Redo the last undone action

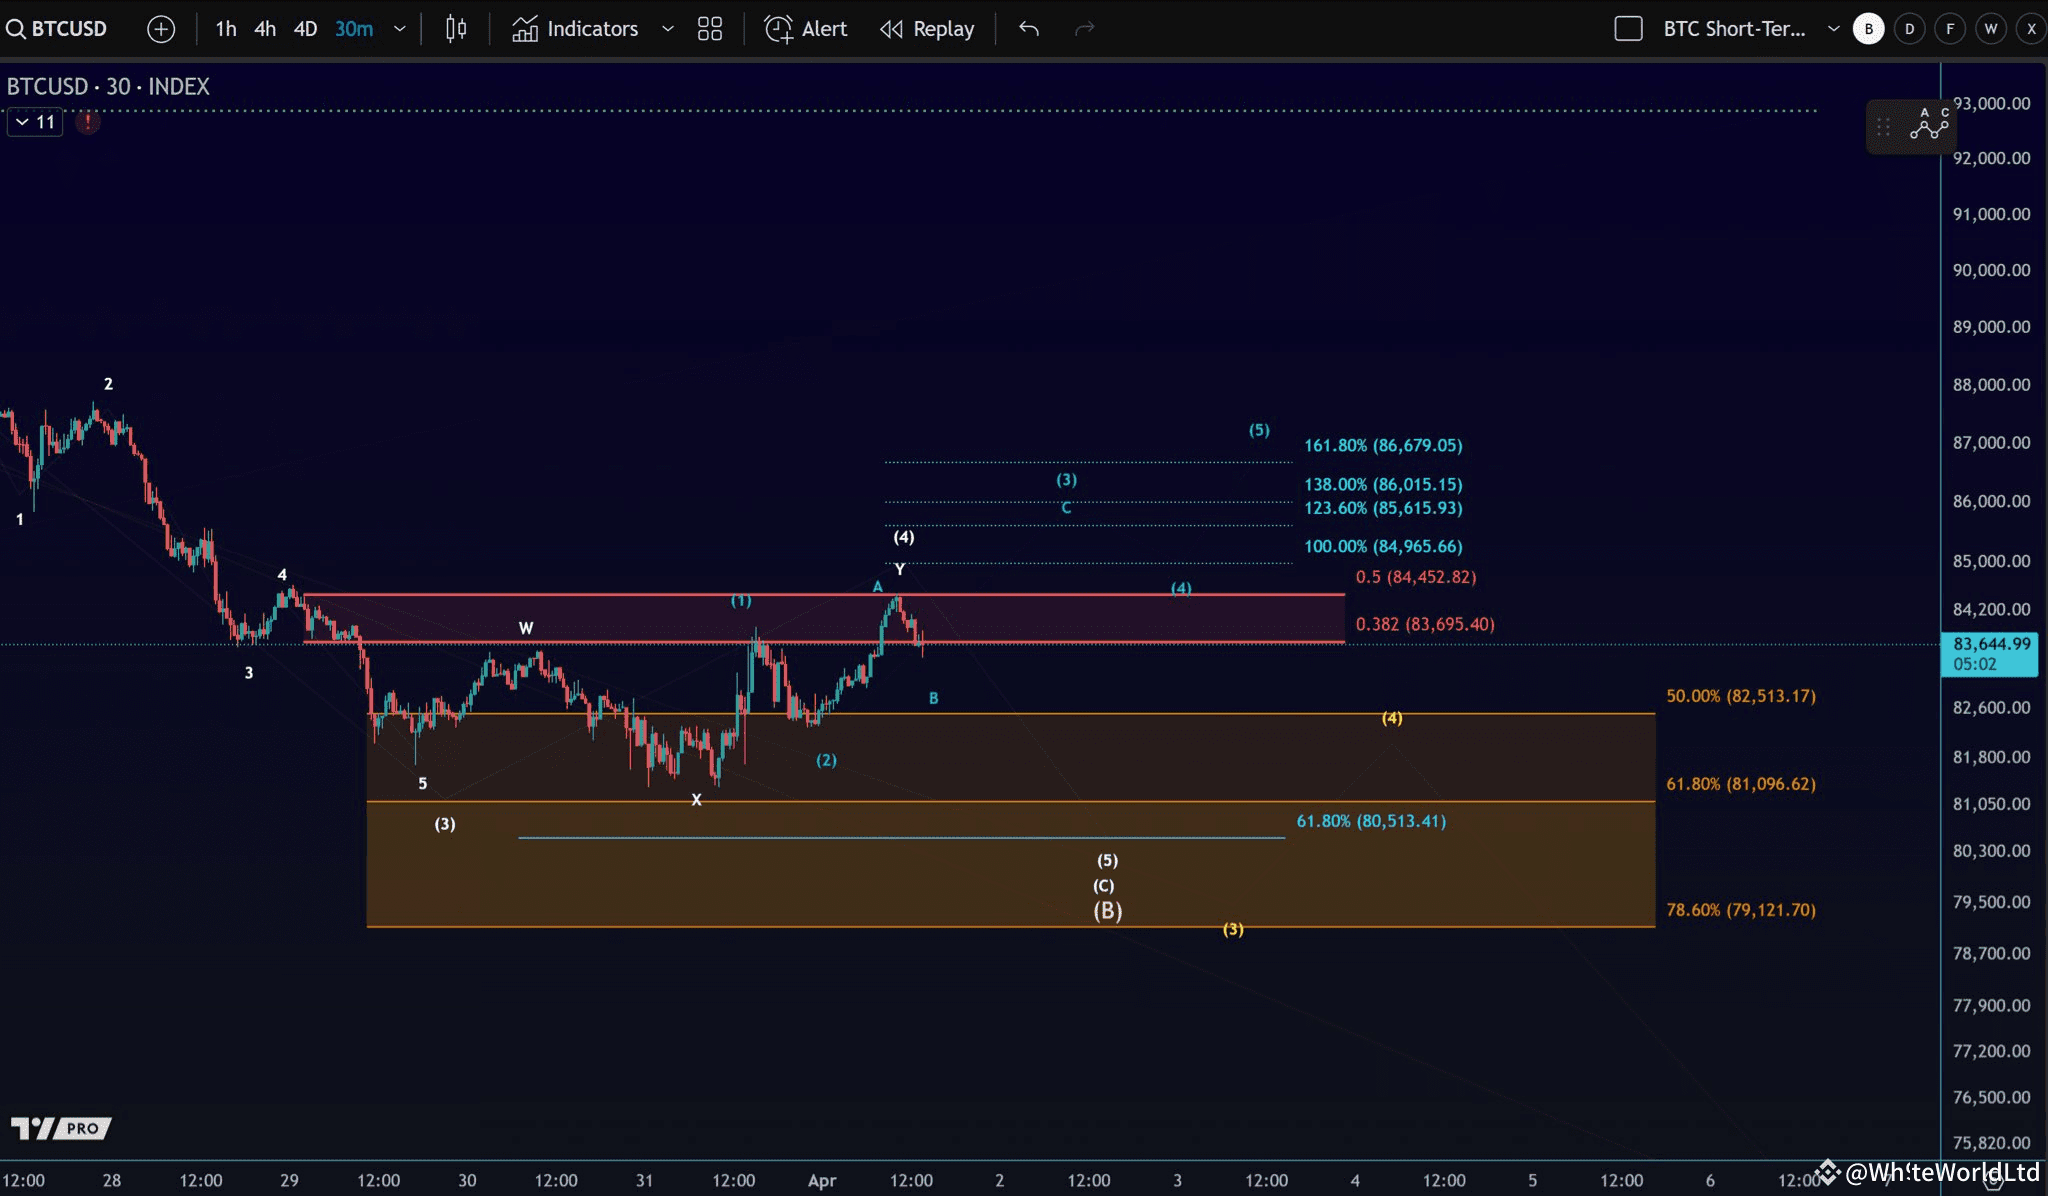pyautogui.click(x=1085, y=29)
